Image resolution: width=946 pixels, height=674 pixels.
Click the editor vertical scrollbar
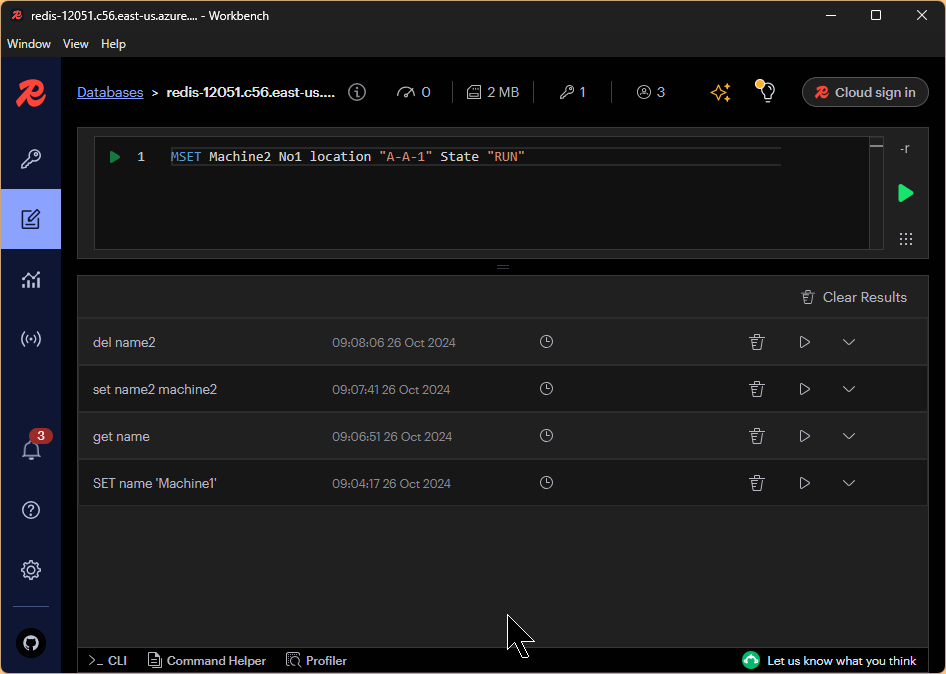click(x=877, y=192)
